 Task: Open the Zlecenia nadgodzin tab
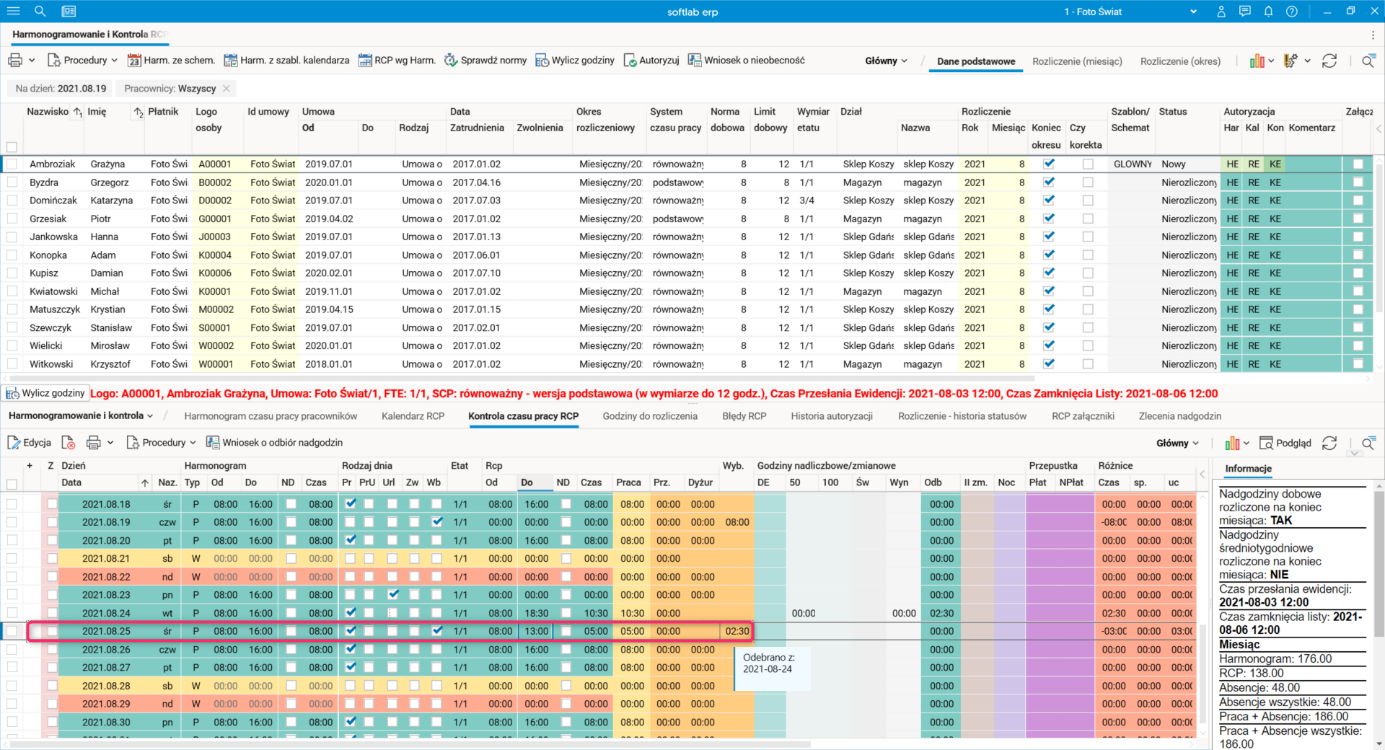coord(1180,415)
